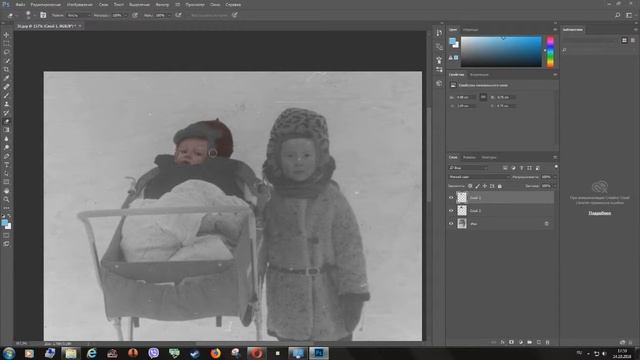This screenshot has width=640, height=360.
Task: Switch Libraries to grid view
Action: tap(624, 40)
